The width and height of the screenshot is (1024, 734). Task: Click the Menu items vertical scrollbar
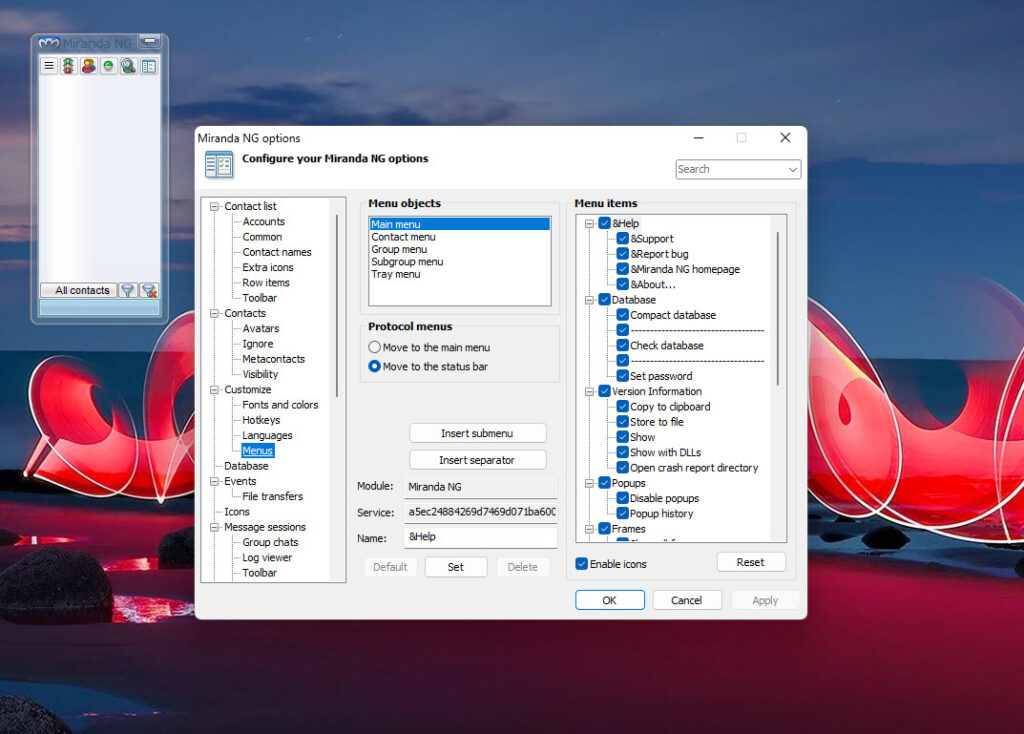tap(777, 308)
